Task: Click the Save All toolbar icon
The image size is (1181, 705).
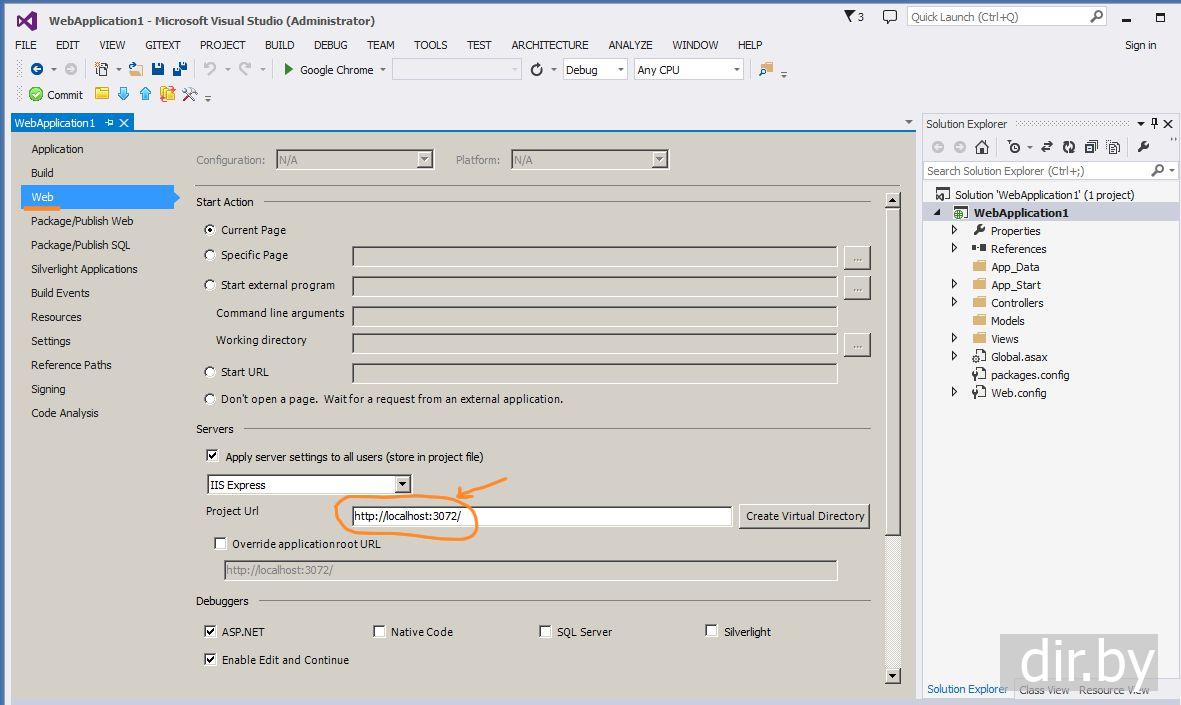Action: [x=180, y=70]
